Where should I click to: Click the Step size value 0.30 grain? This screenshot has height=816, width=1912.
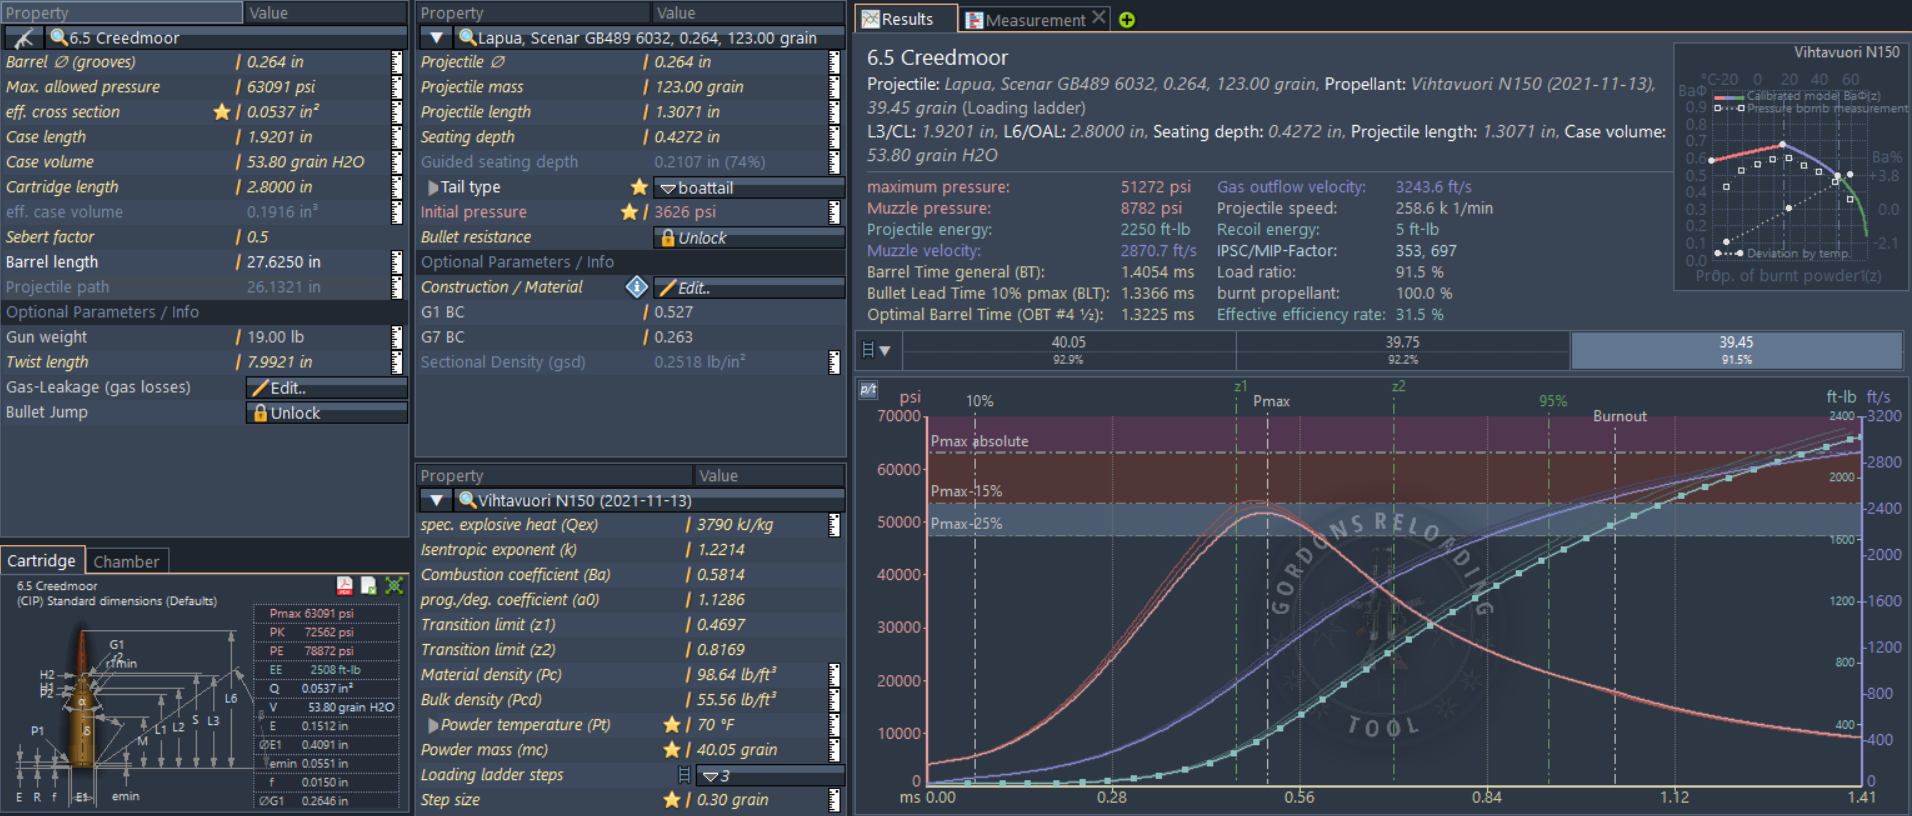[733, 800]
